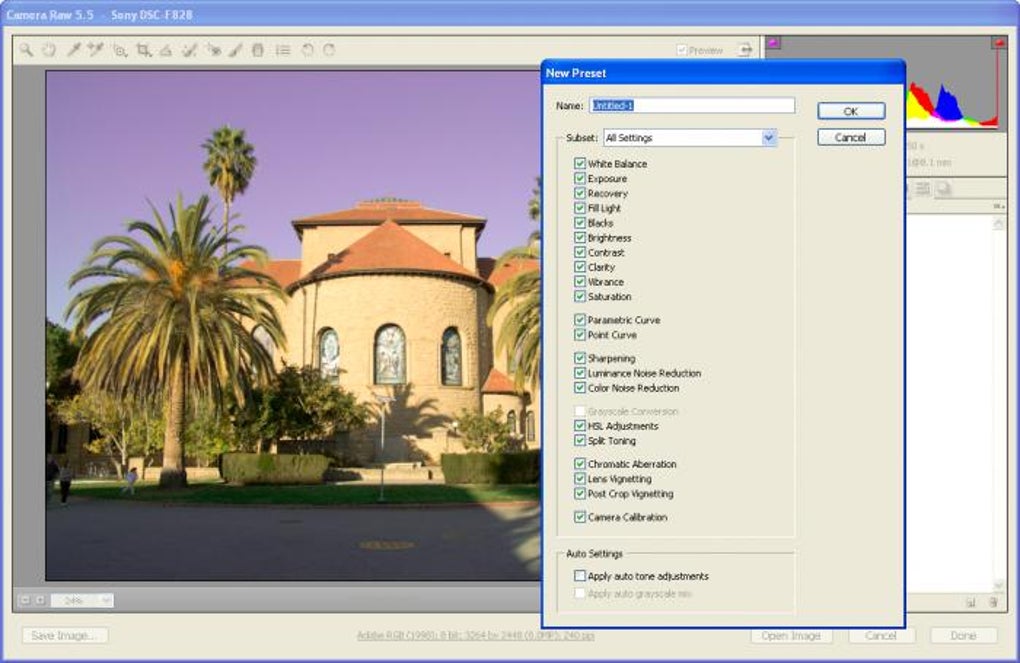Viewport: 1020px width, 663px height.
Task: Uncheck the Blacks checkbox
Action: (x=580, y=223)
